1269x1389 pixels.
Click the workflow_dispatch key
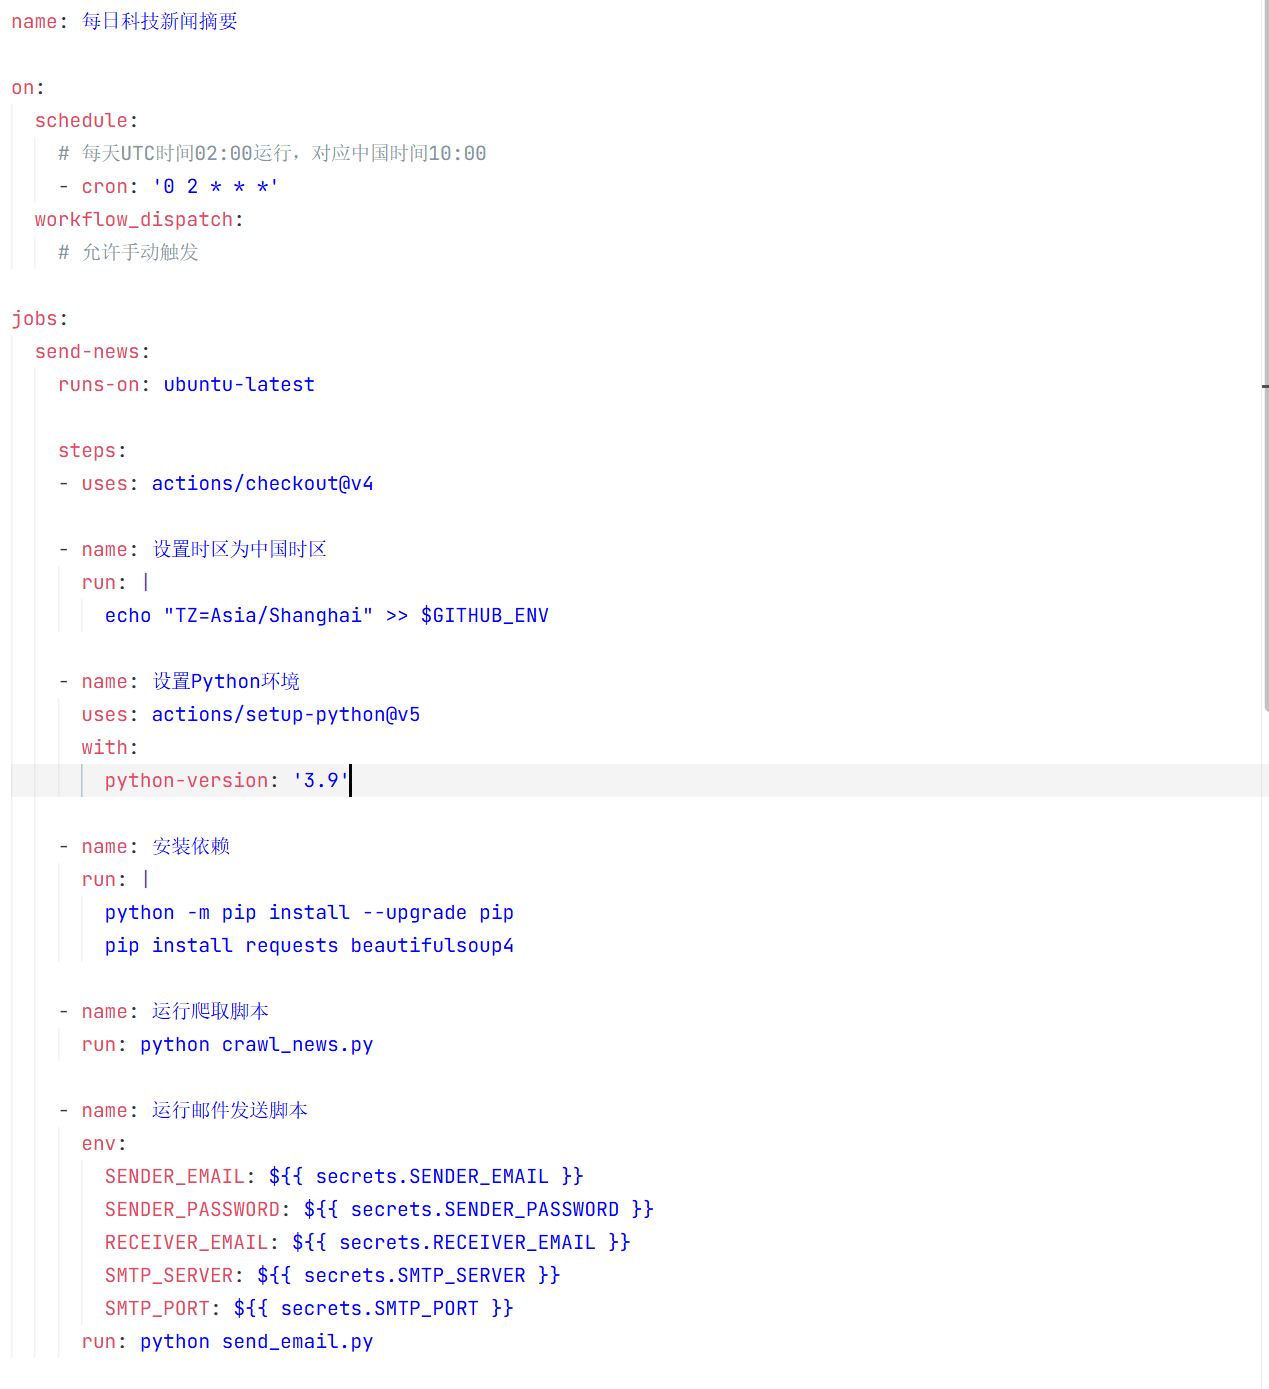tap(133, 220)
